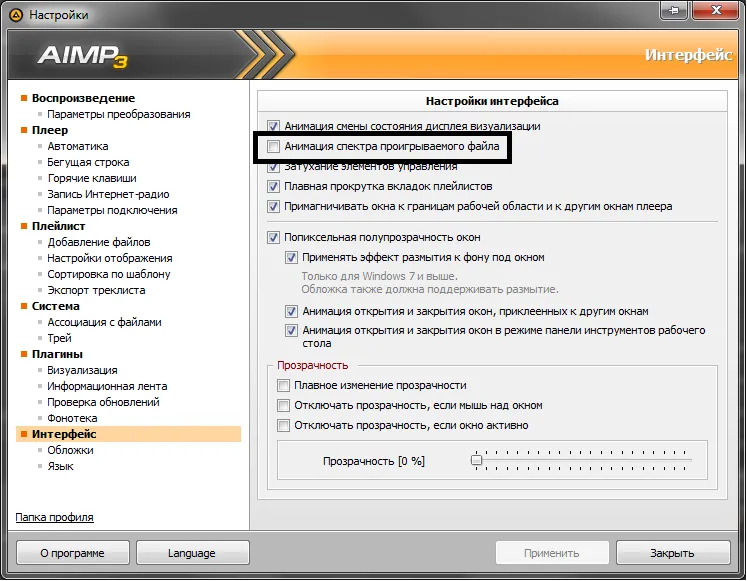Viewport: 747px width, 581px height.
Task: Open Горячие клавиши settings
Action: pos(92,178)
